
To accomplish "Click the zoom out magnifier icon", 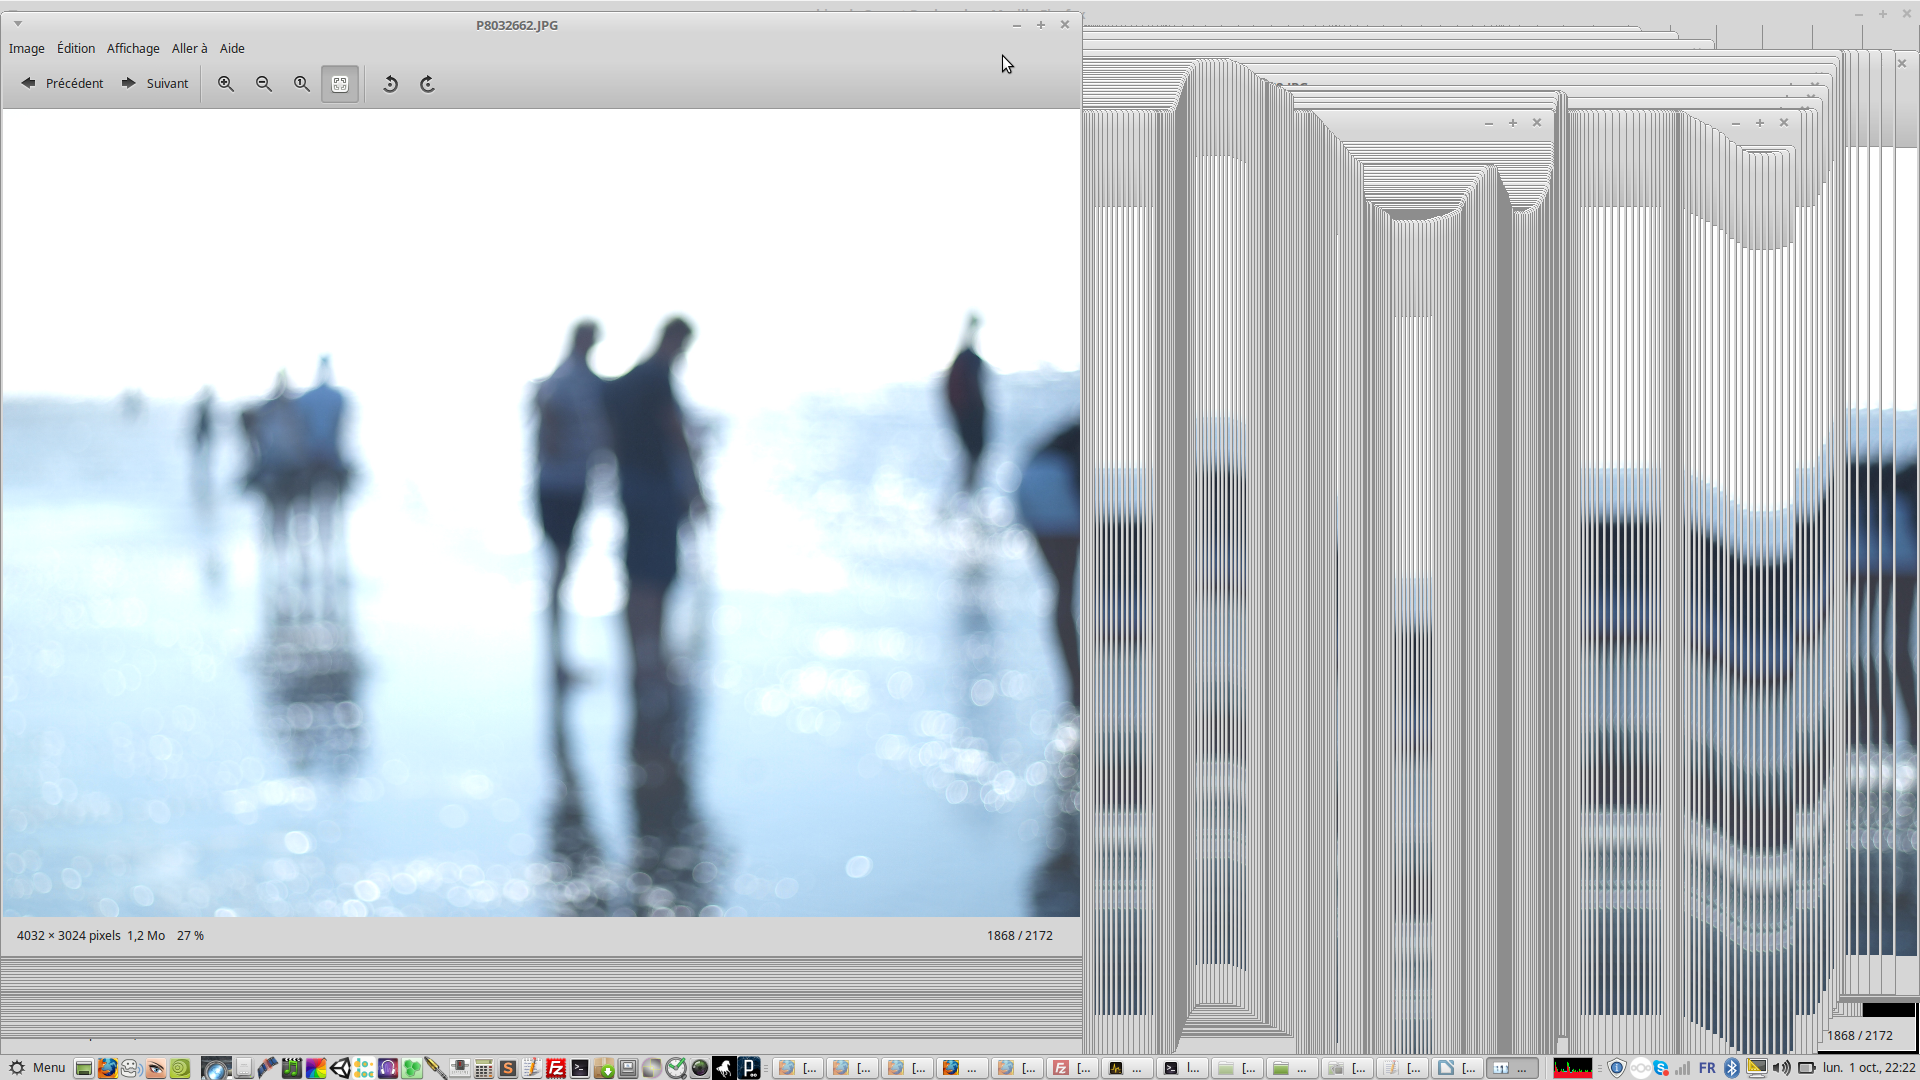I will point(264,84).
